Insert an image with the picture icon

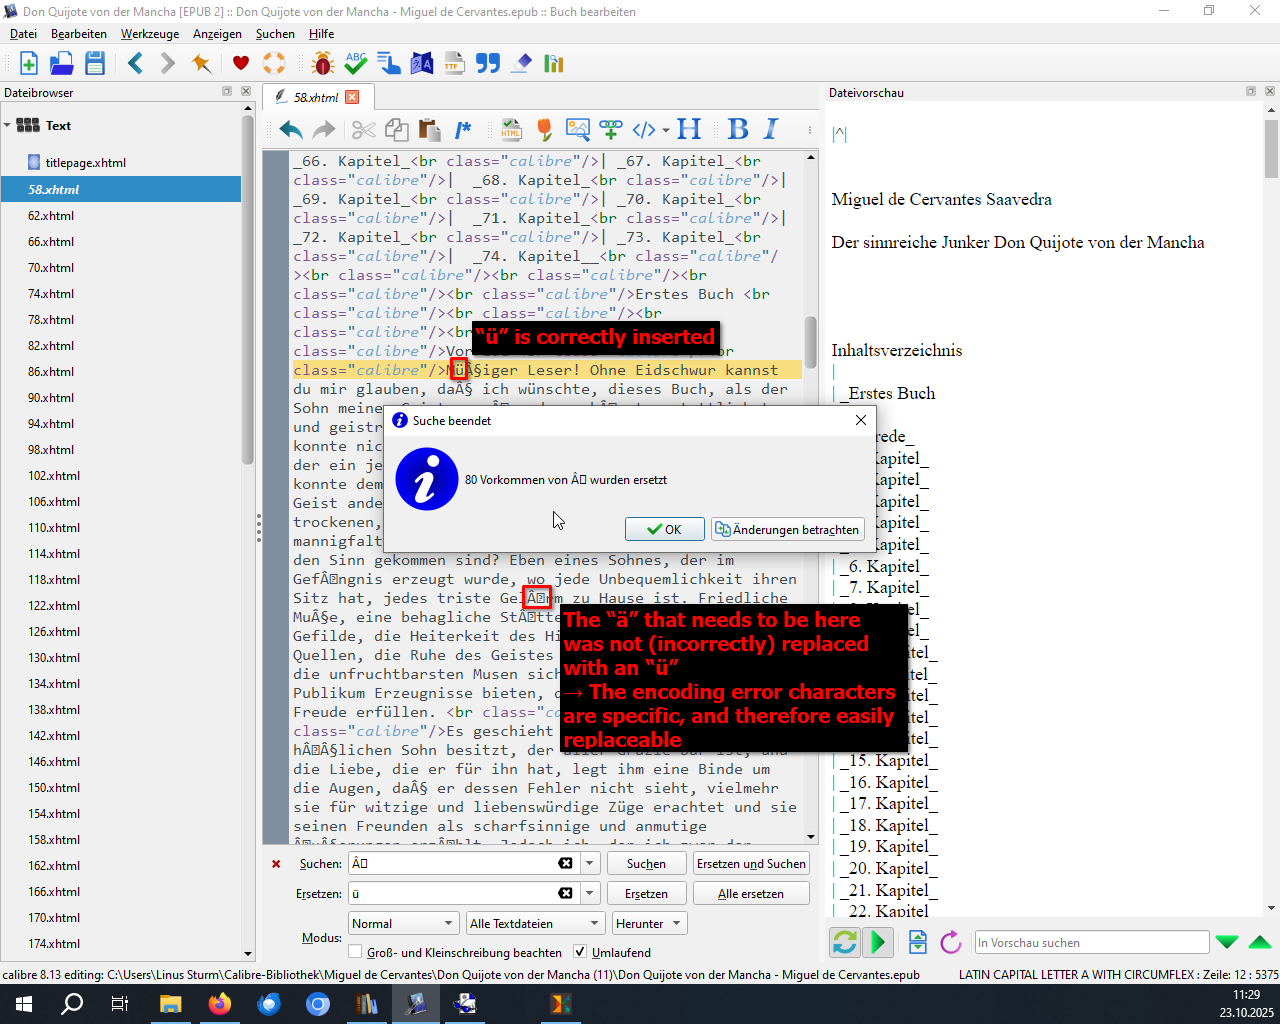pos(578,130)
